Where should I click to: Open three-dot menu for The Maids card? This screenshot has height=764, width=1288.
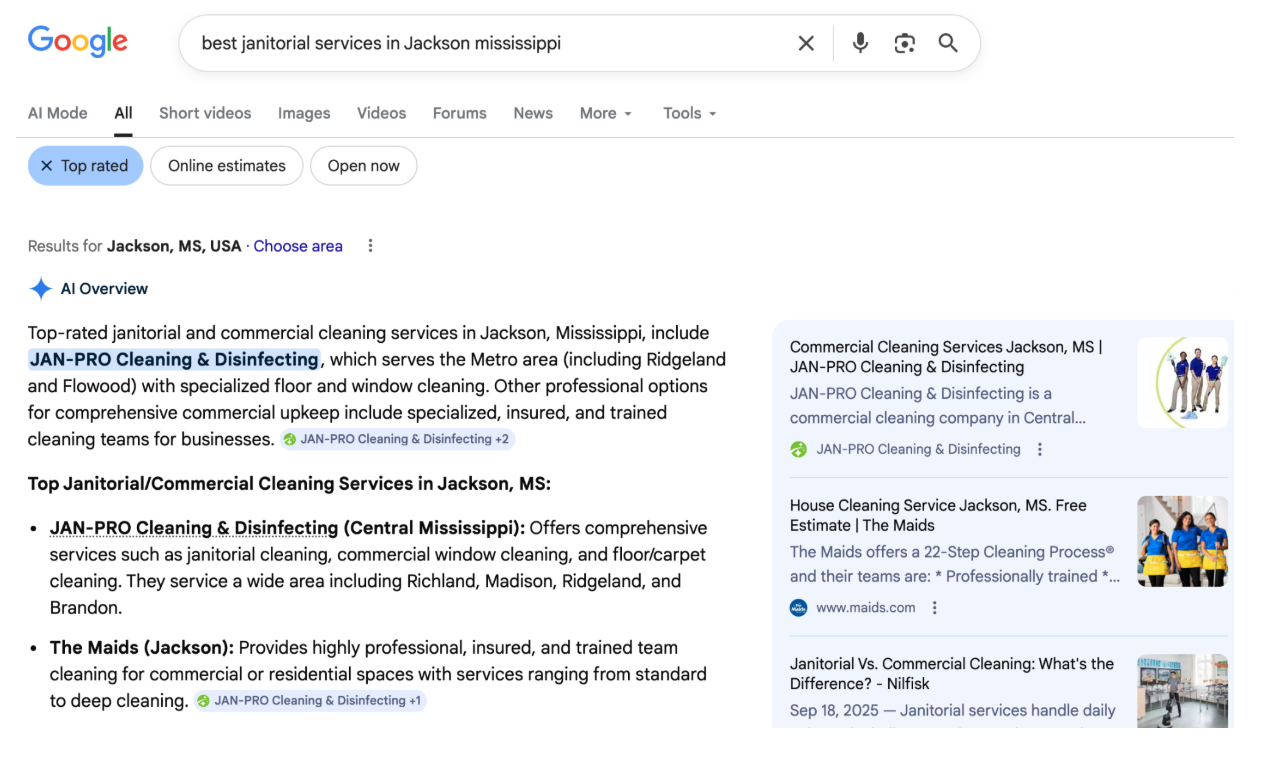point(935,607)
